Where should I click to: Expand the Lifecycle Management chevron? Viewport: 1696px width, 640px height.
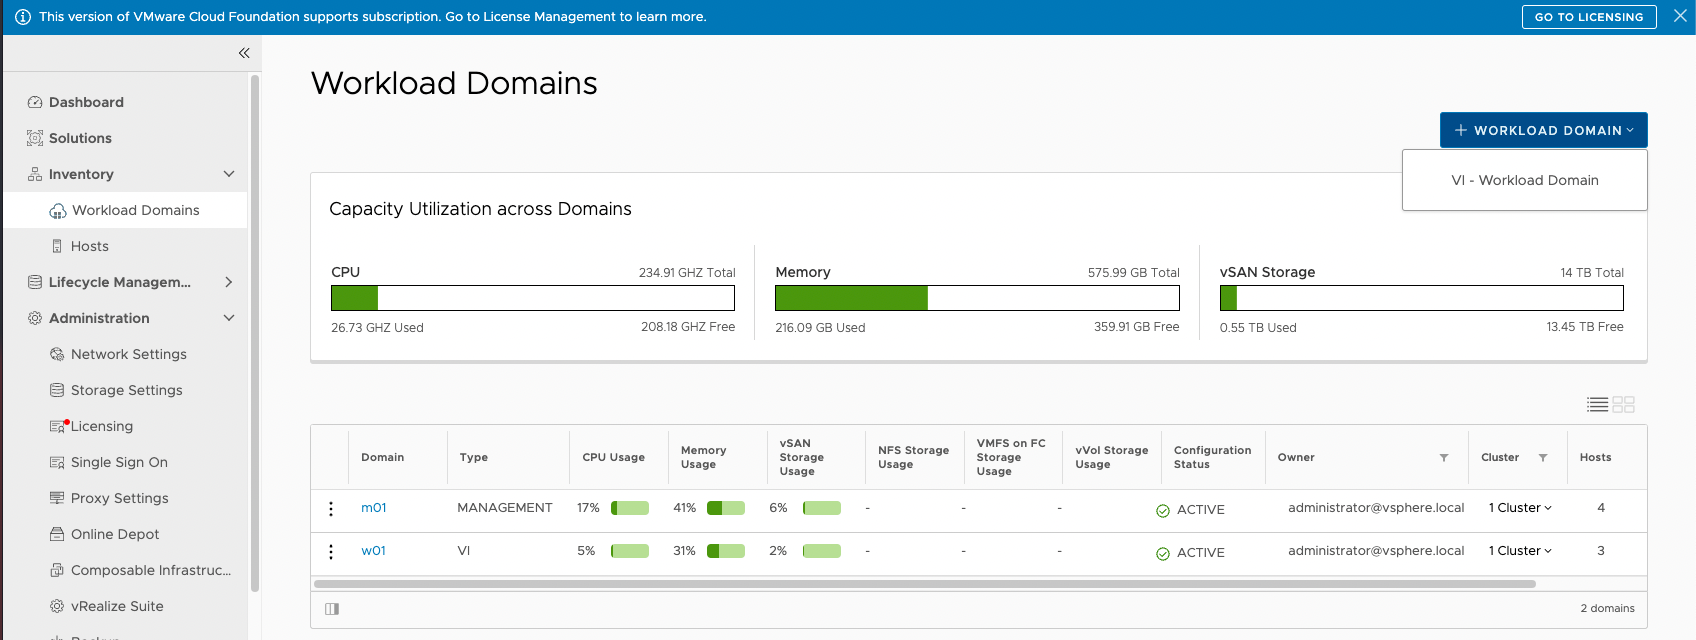click(229, 282)
